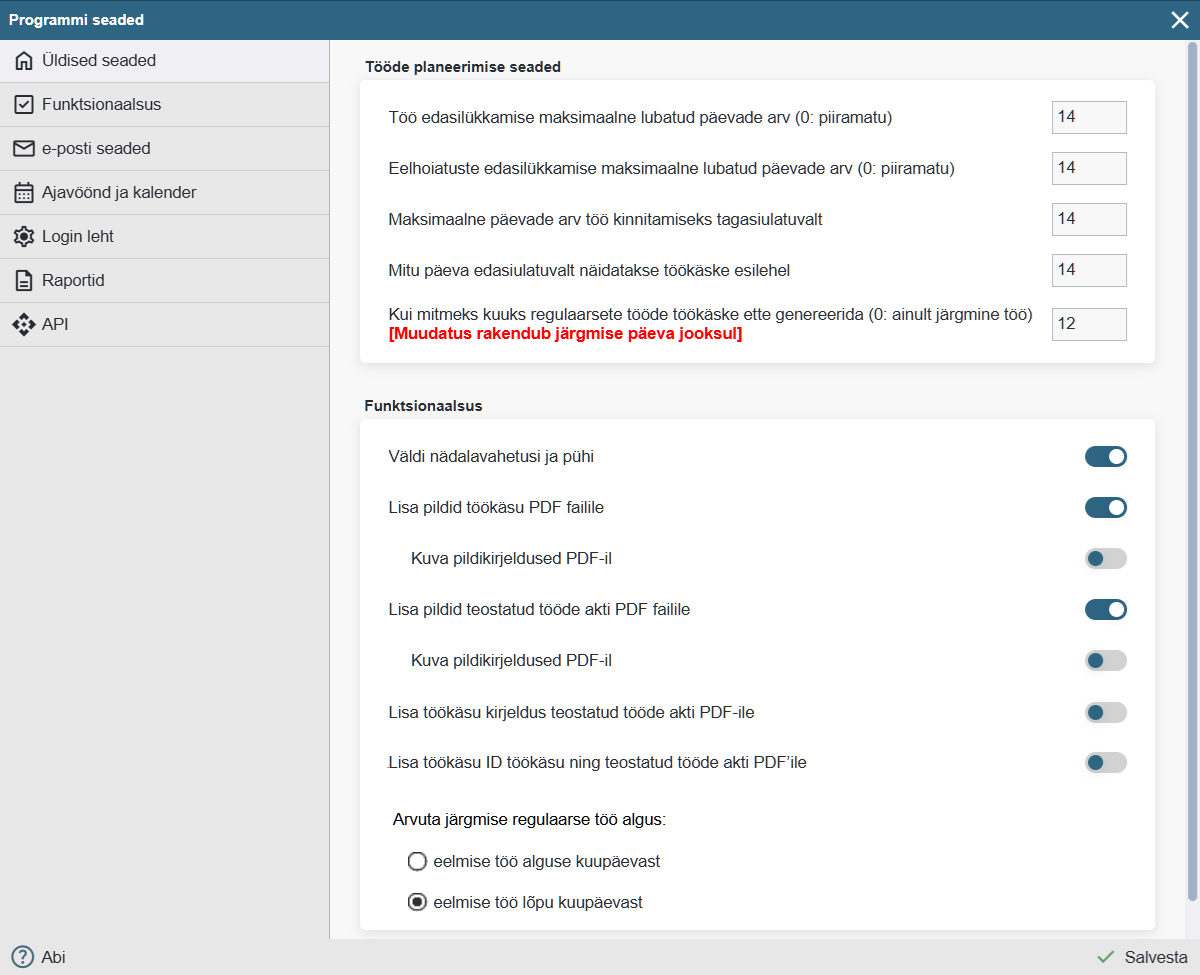Click the Salvesta save button
The image size is (1200, 975).
[1143, 957]
